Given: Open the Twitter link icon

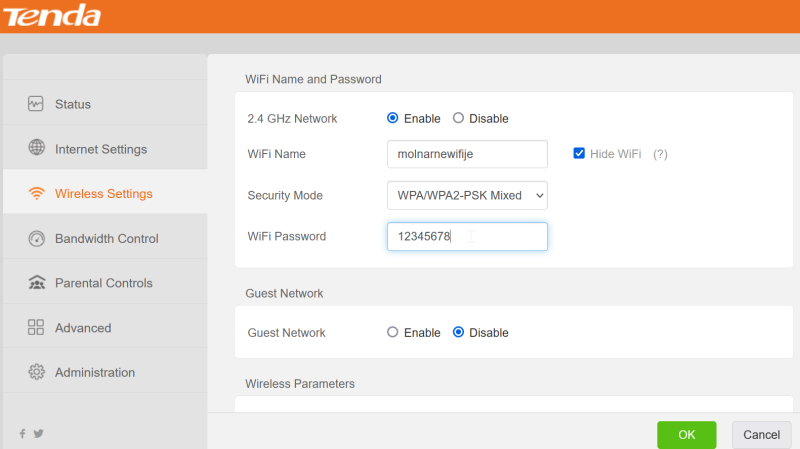Looking at the screenshot, I should pos(38,434).
